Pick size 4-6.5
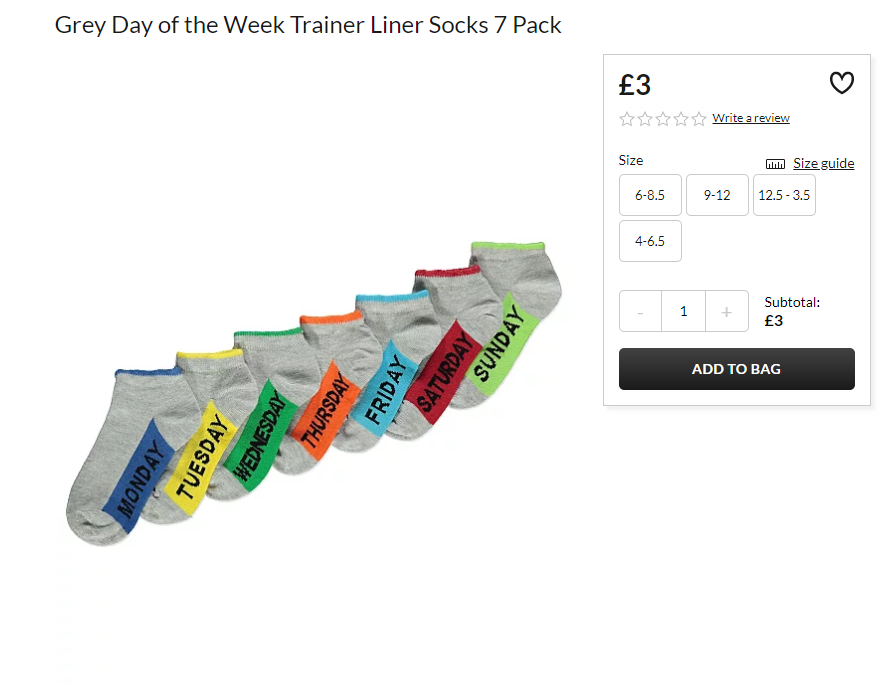This screenshot has height=685, width=892. coord(650,241)
